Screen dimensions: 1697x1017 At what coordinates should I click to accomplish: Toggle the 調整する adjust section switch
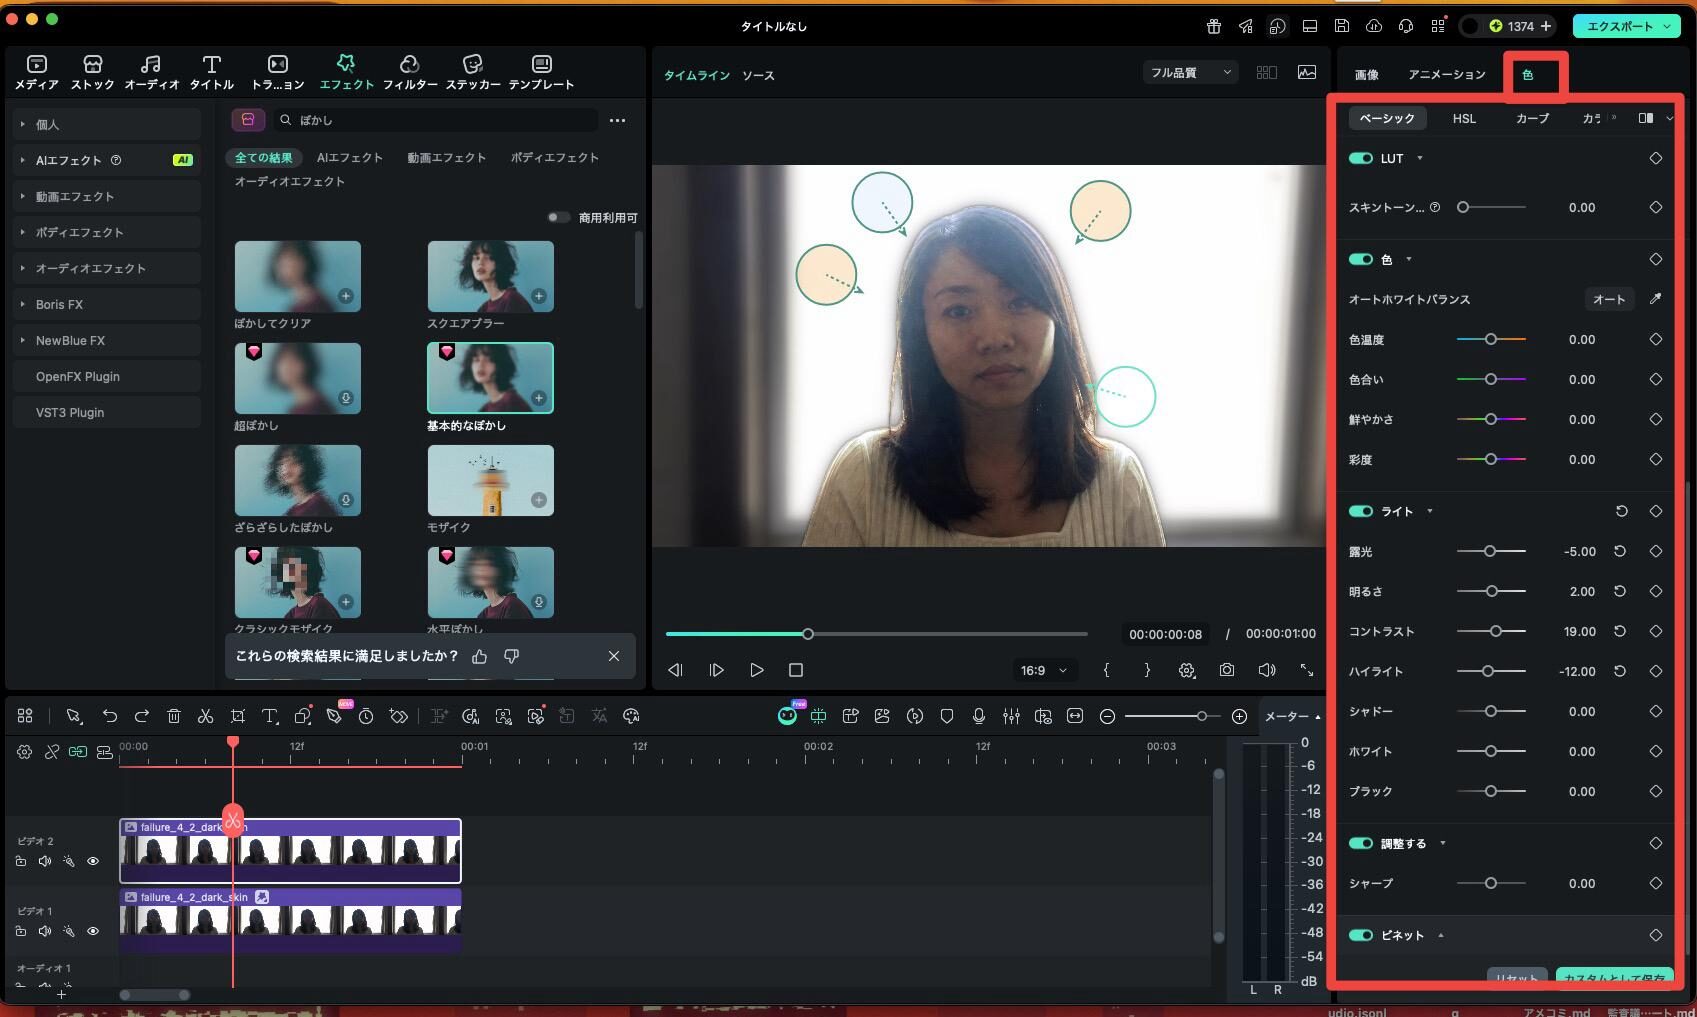(1360, 843)
